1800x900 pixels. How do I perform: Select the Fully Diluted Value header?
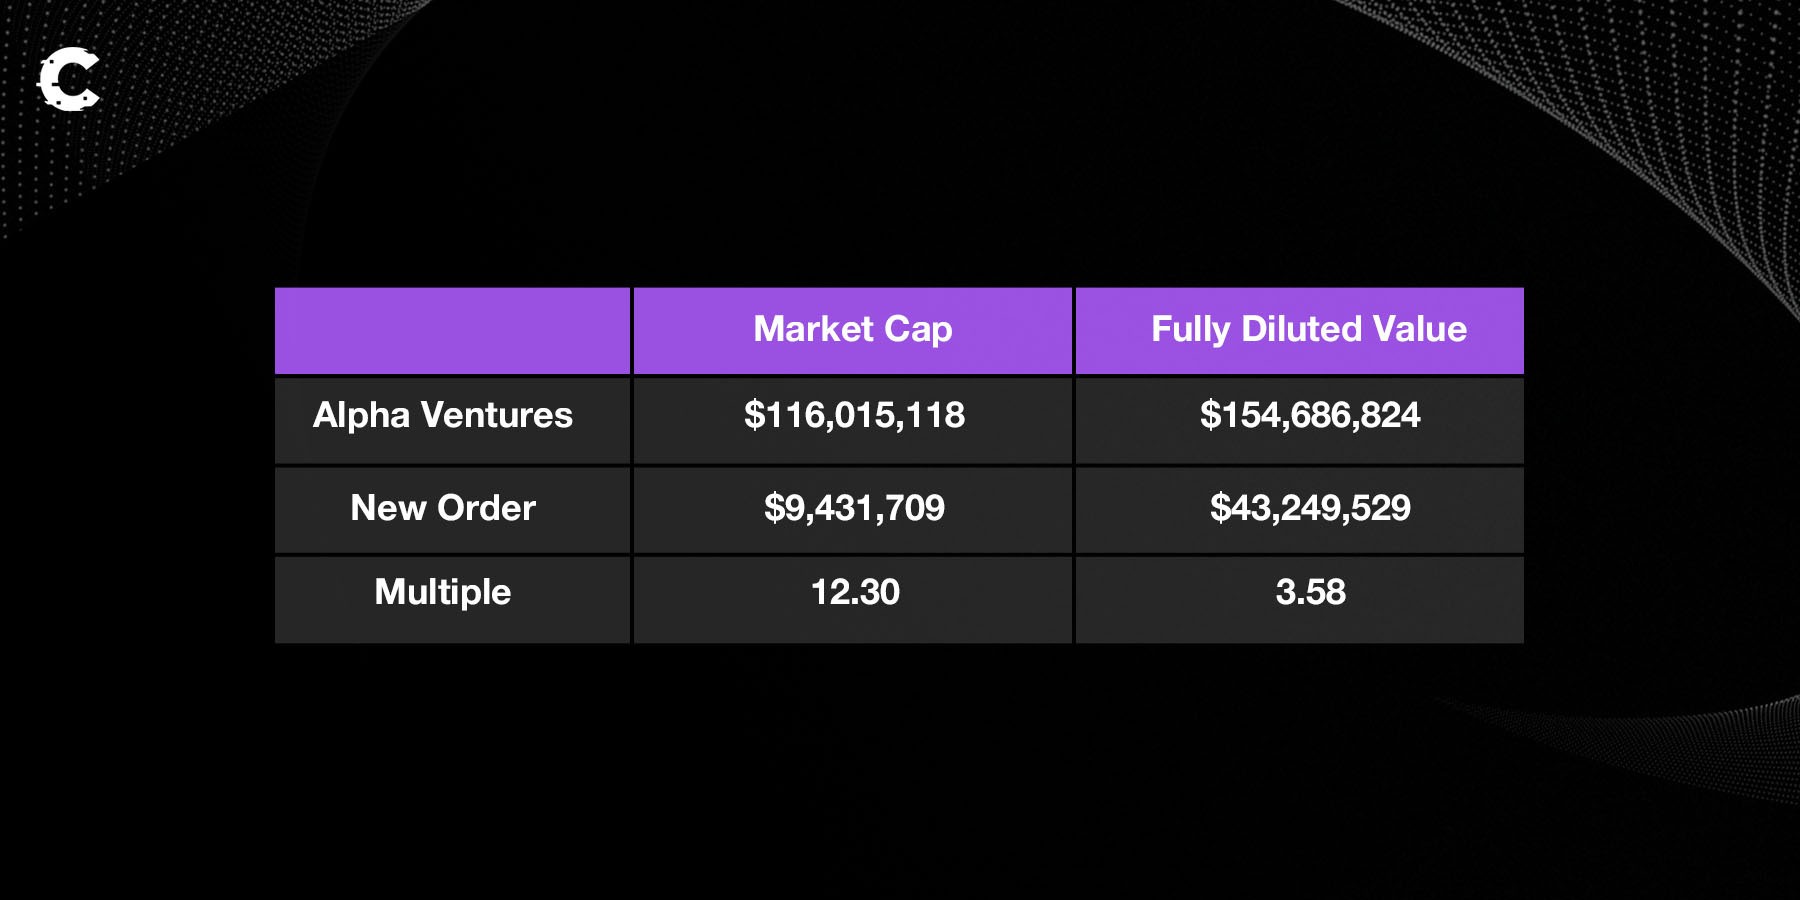pyautogui.click(x=1308, y=330)
